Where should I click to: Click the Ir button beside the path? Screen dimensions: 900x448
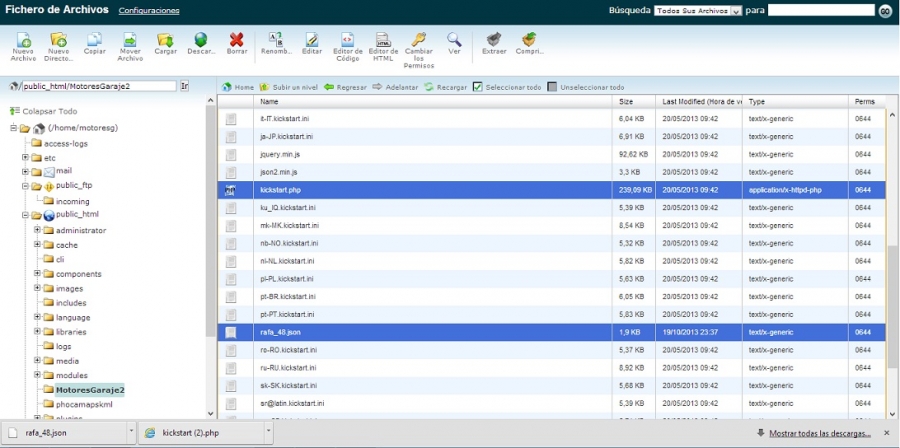(x=184, y=86)
